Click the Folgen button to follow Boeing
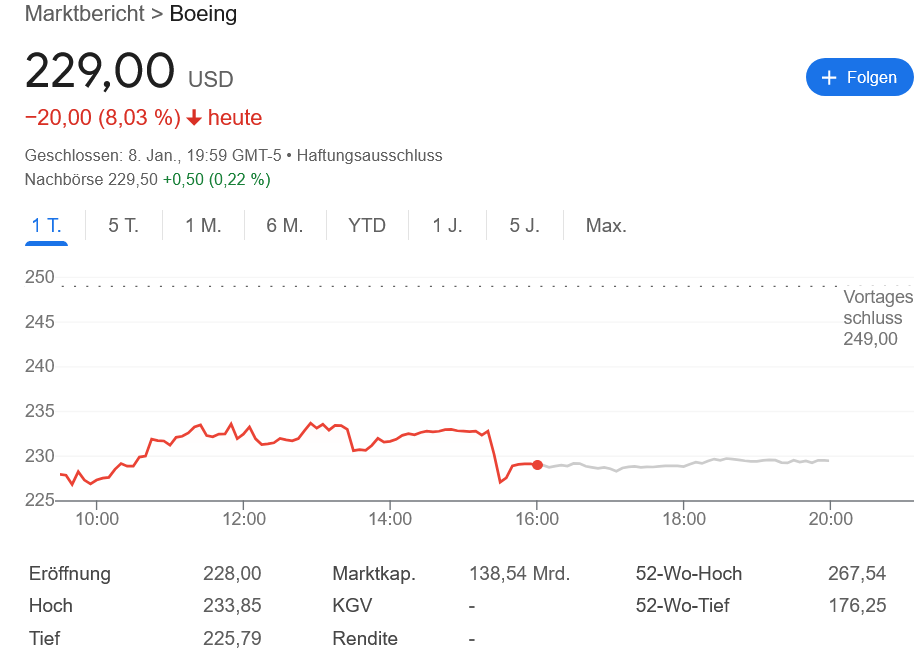The width and height of the screenshot is (924, 662). pyautogui.click(x=859, y=77)
